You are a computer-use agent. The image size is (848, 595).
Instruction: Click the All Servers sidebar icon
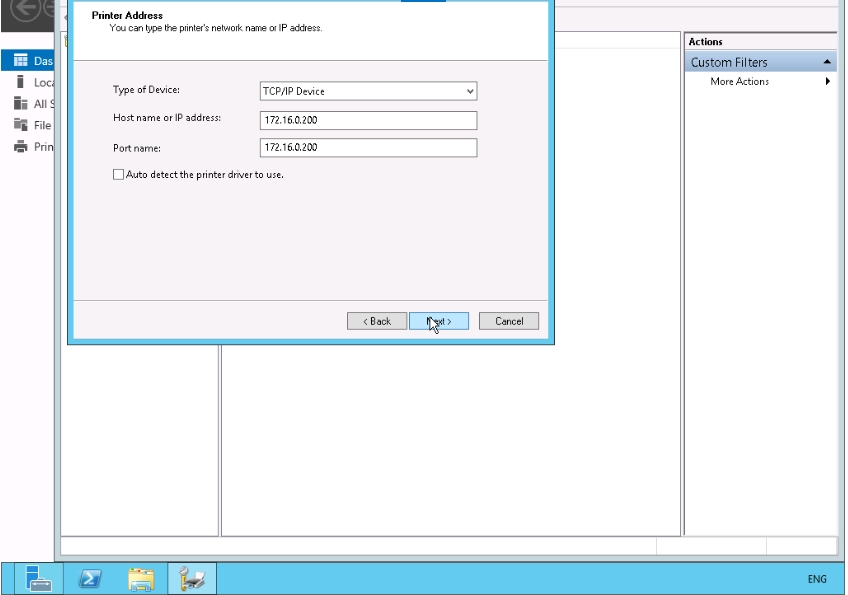(x=20, y=103)
